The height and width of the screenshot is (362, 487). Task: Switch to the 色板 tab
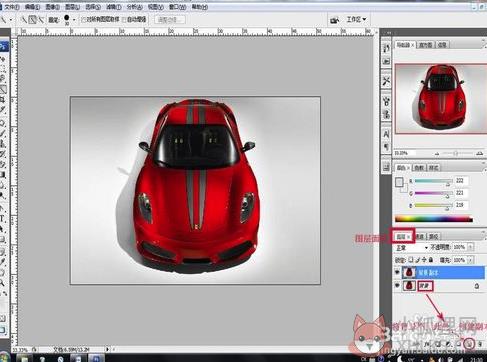click(419, 168)
